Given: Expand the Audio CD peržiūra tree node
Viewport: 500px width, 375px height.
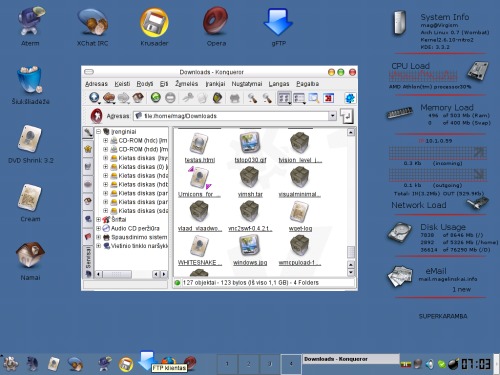Looking at the screenshot, I should click(99, 228).
